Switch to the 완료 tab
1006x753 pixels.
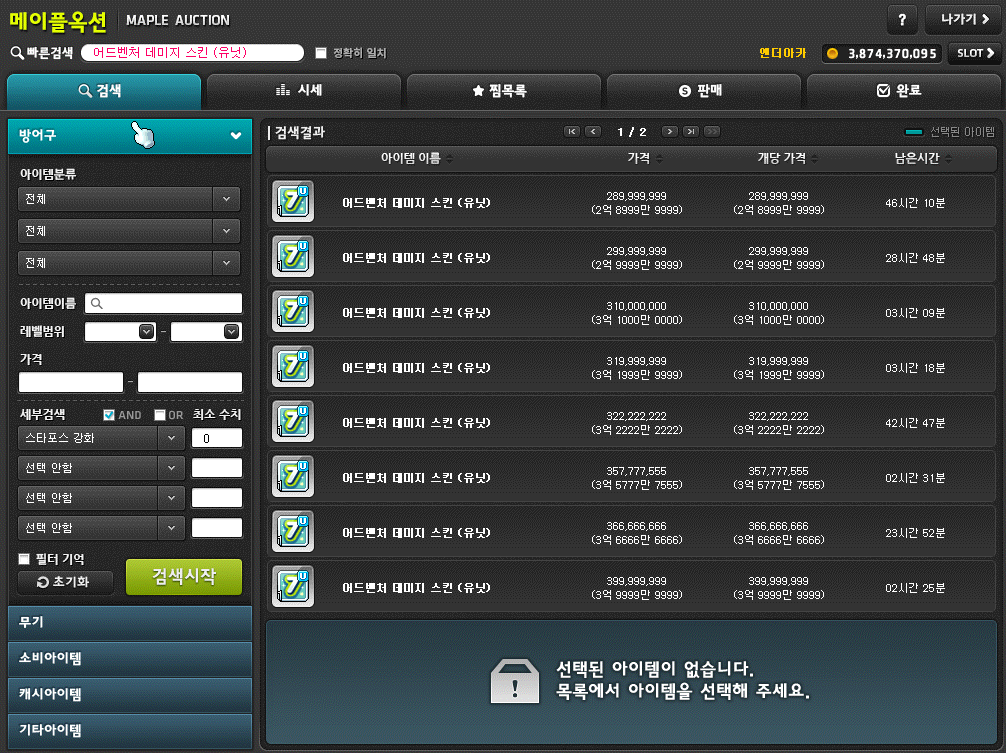(x=904, y=91)
